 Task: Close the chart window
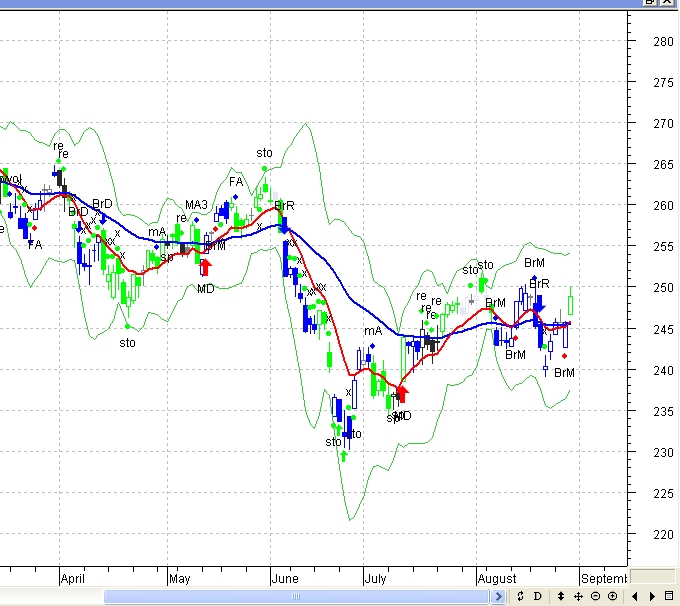(669, 3)
